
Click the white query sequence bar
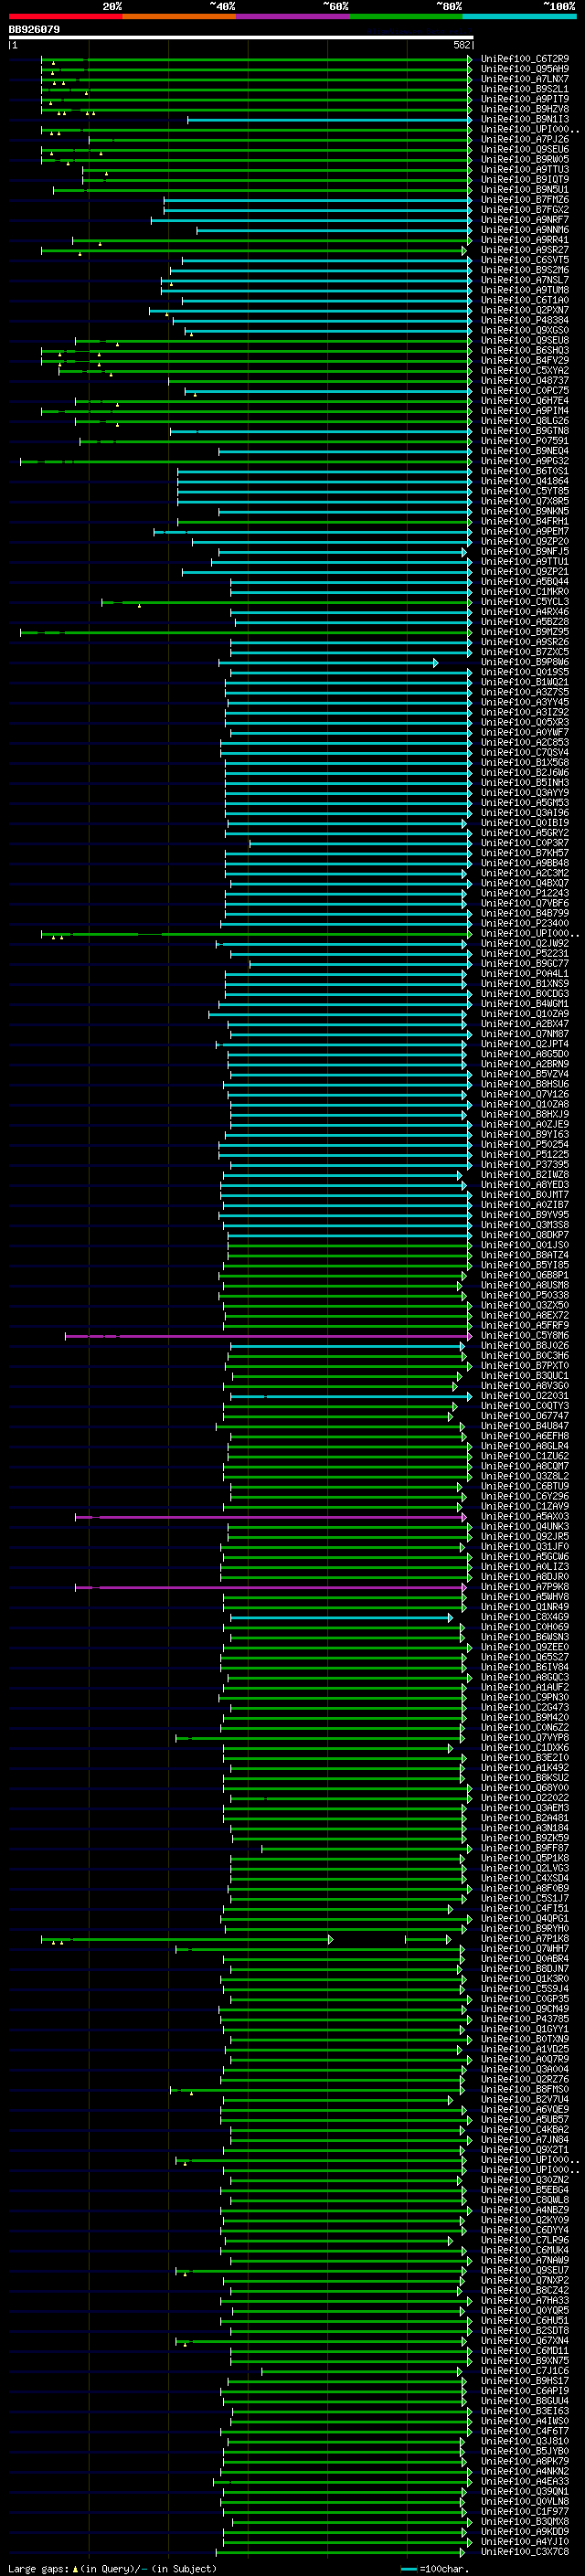click(x=240, y=38)
